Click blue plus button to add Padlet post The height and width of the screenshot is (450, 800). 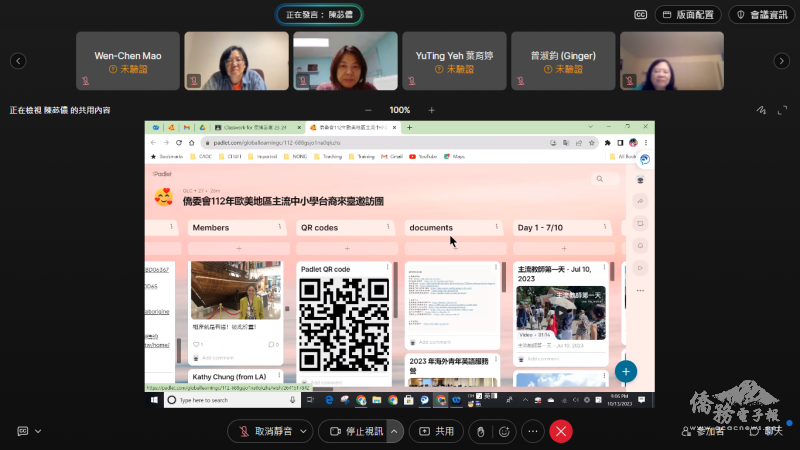626,372
